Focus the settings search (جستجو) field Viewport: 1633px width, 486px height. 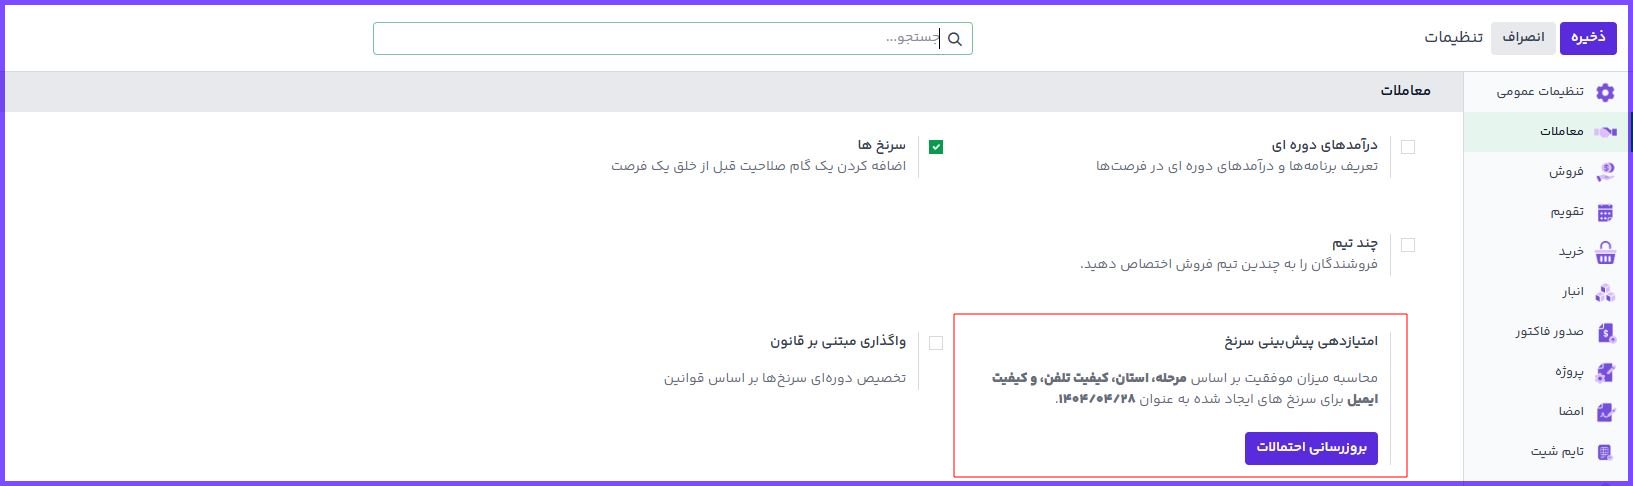pyautogui.click(x=660, y=39)
